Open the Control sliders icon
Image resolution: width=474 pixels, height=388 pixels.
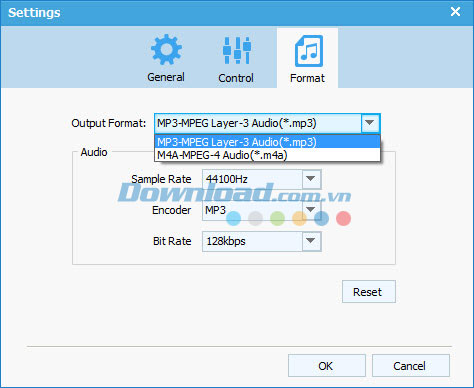(237, 50)
